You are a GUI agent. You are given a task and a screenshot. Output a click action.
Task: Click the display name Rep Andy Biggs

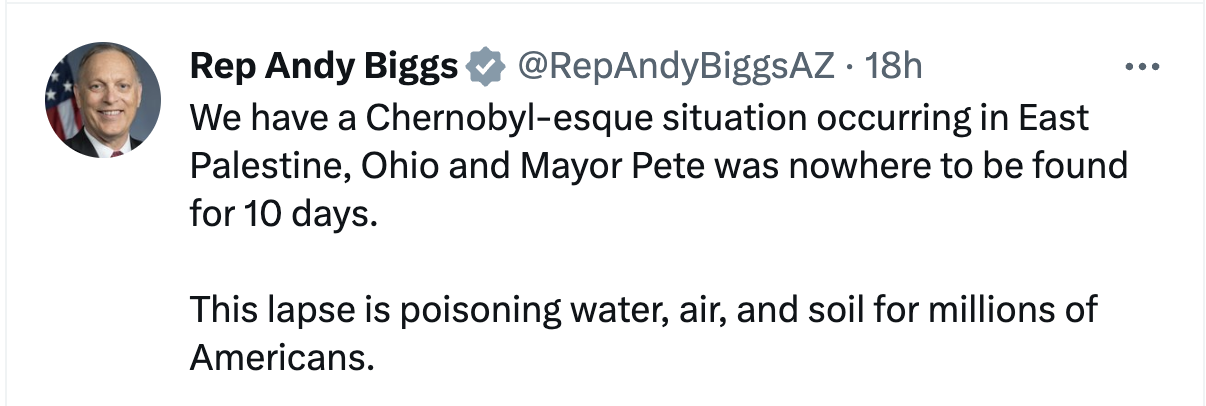click(323, 67)
